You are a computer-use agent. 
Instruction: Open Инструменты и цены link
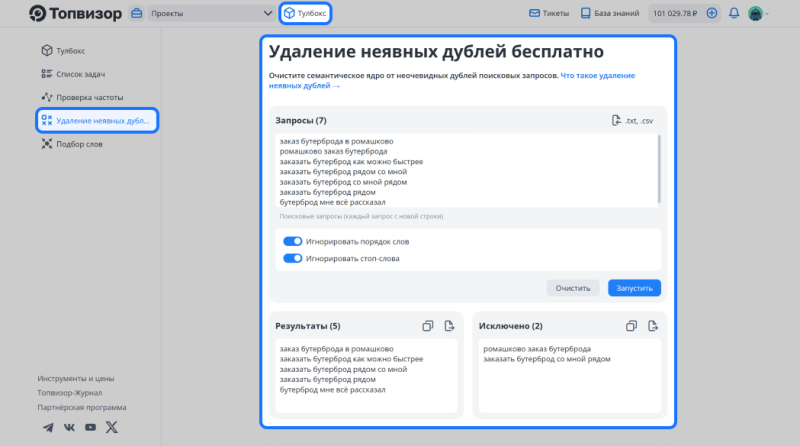click(76, 379)
